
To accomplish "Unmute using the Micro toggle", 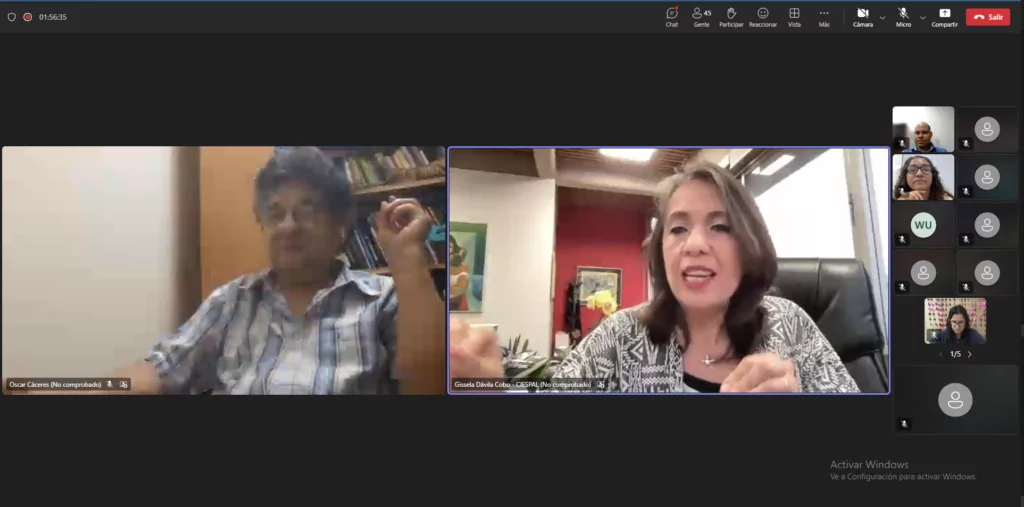I will [x=903, y=16].
